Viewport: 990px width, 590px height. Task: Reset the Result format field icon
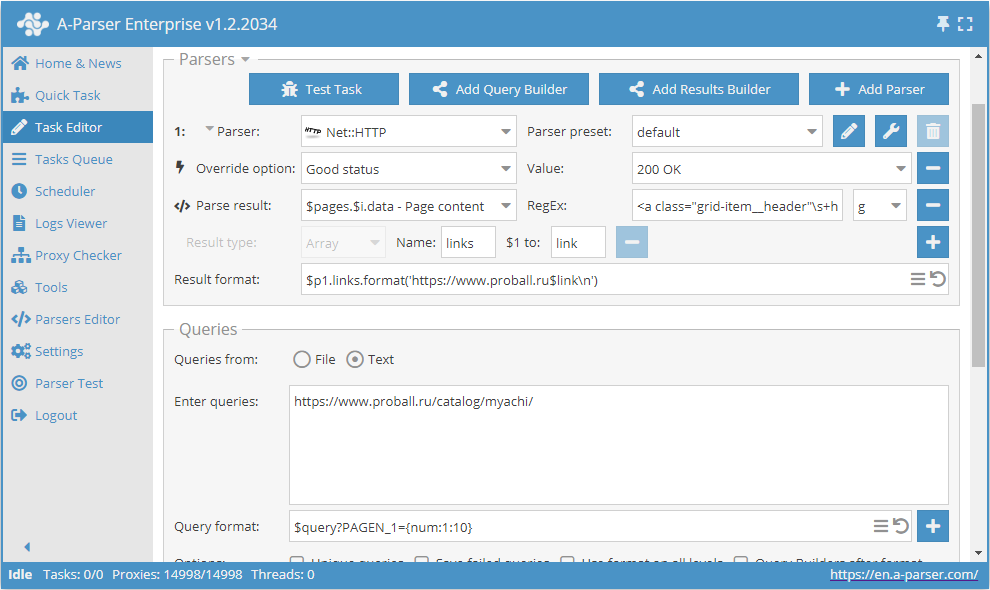click(x=938, y=280)
